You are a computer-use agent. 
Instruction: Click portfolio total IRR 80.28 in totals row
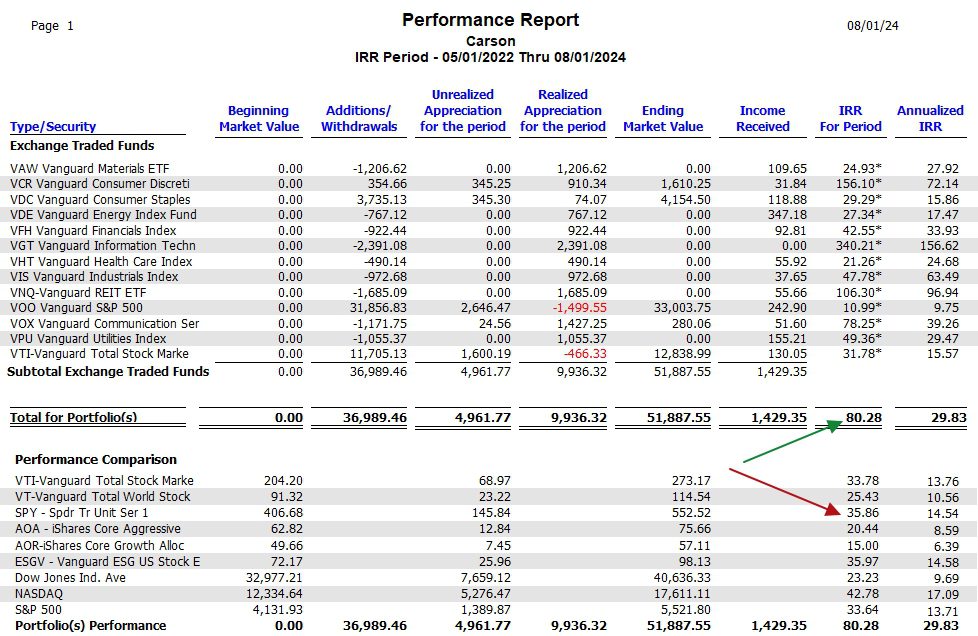864,417
